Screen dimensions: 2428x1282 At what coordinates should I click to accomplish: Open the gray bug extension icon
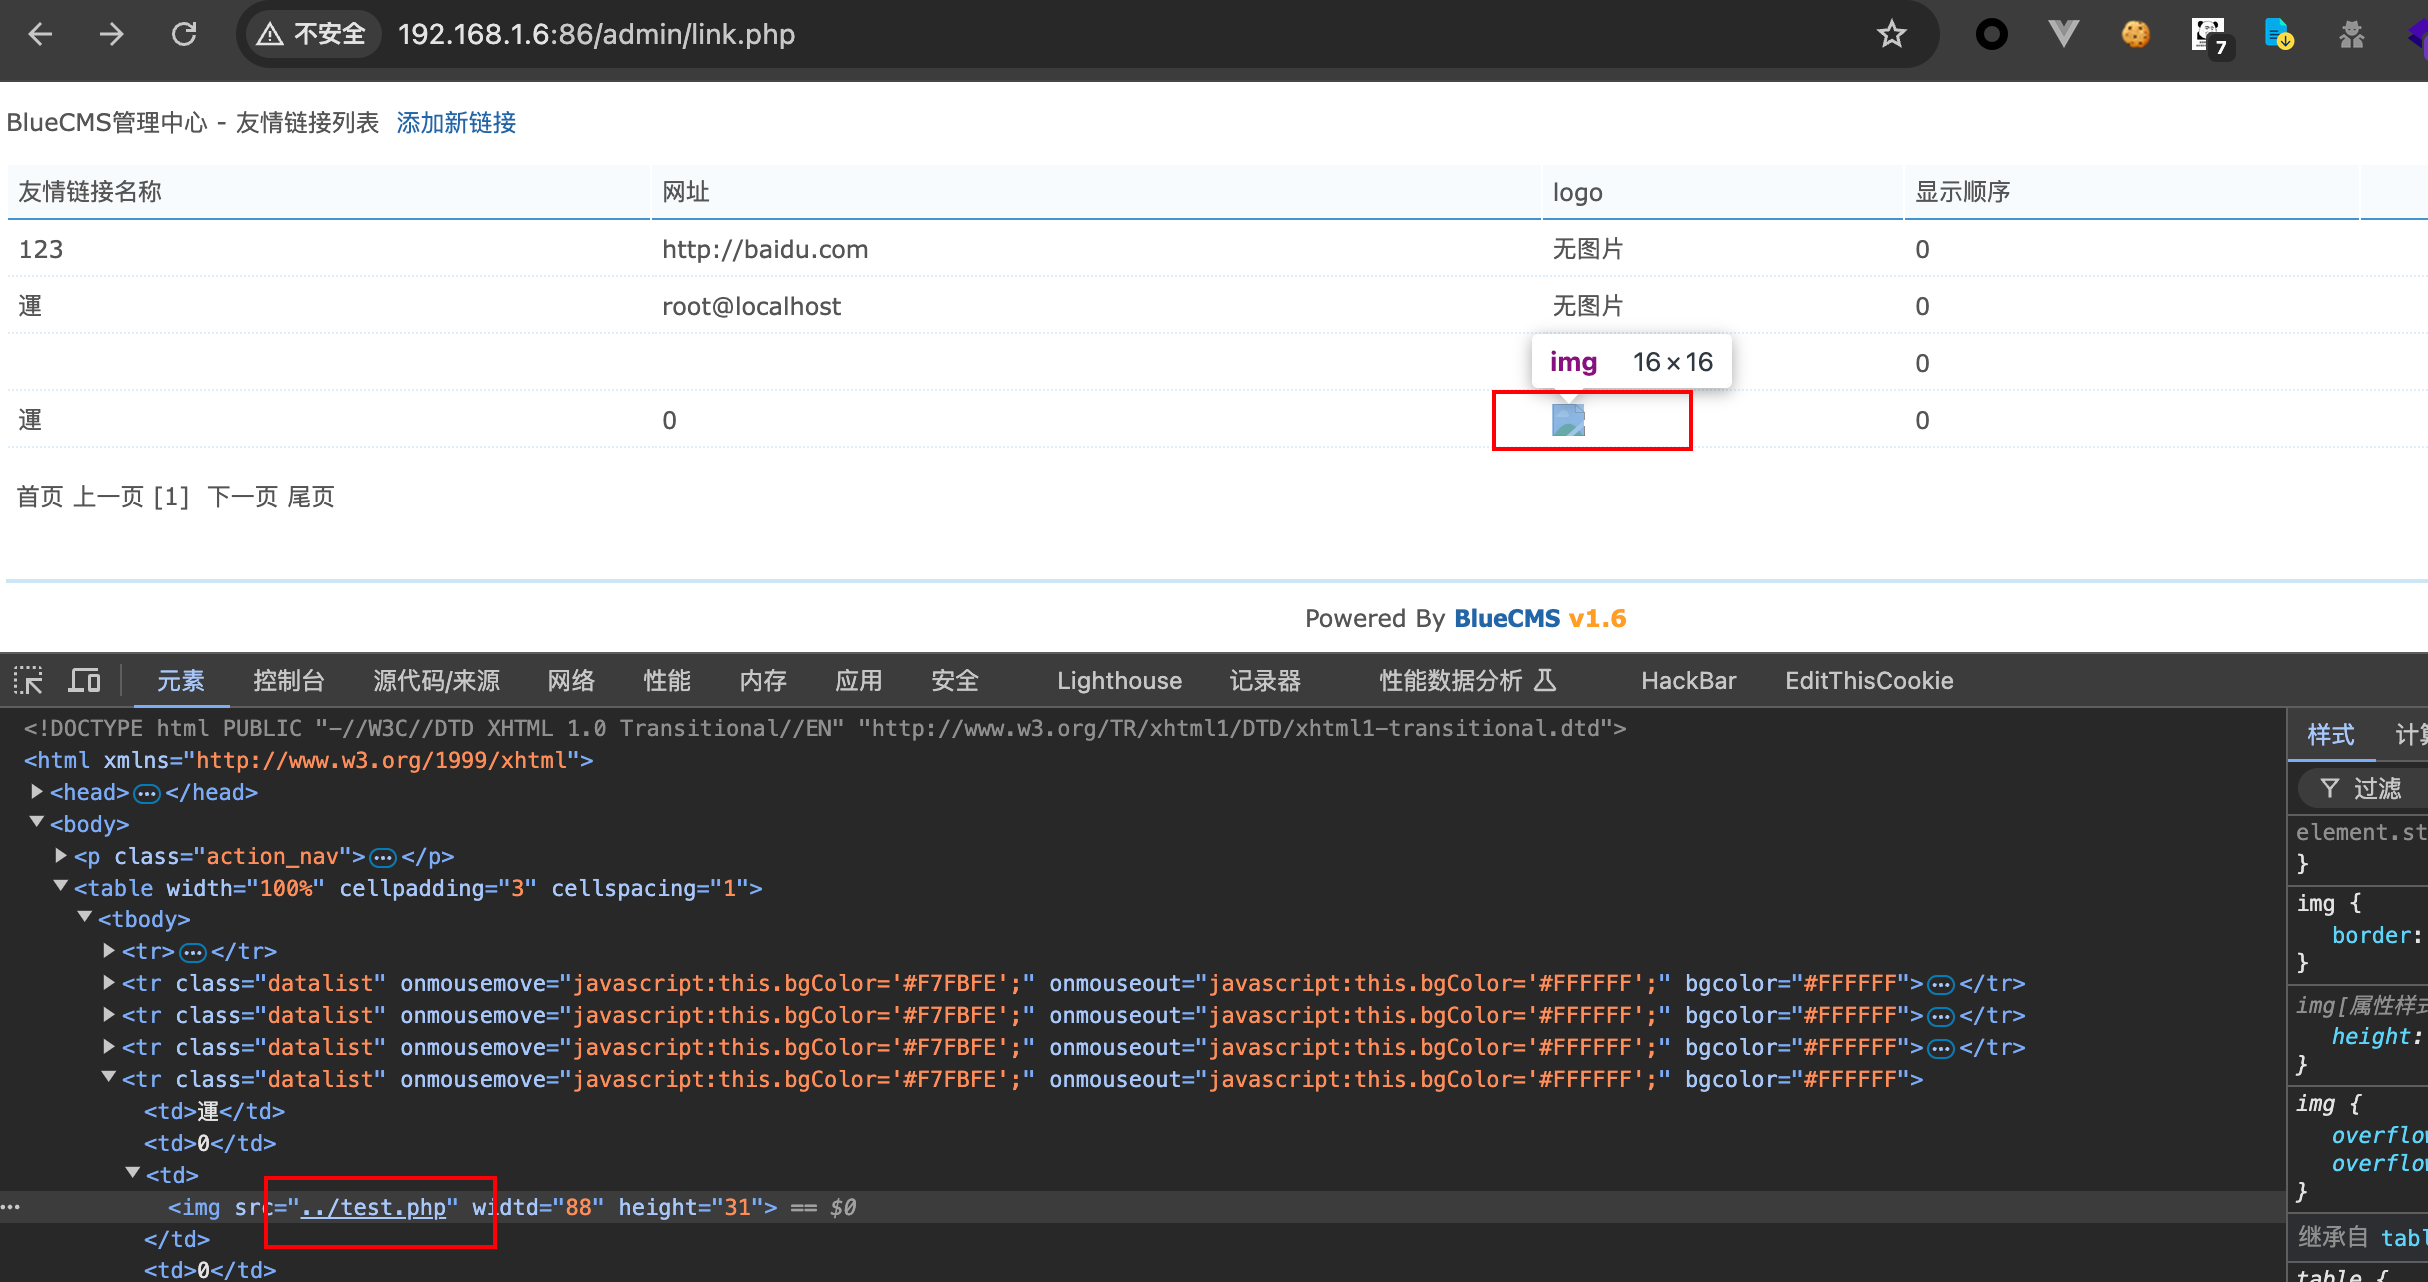2352,34
